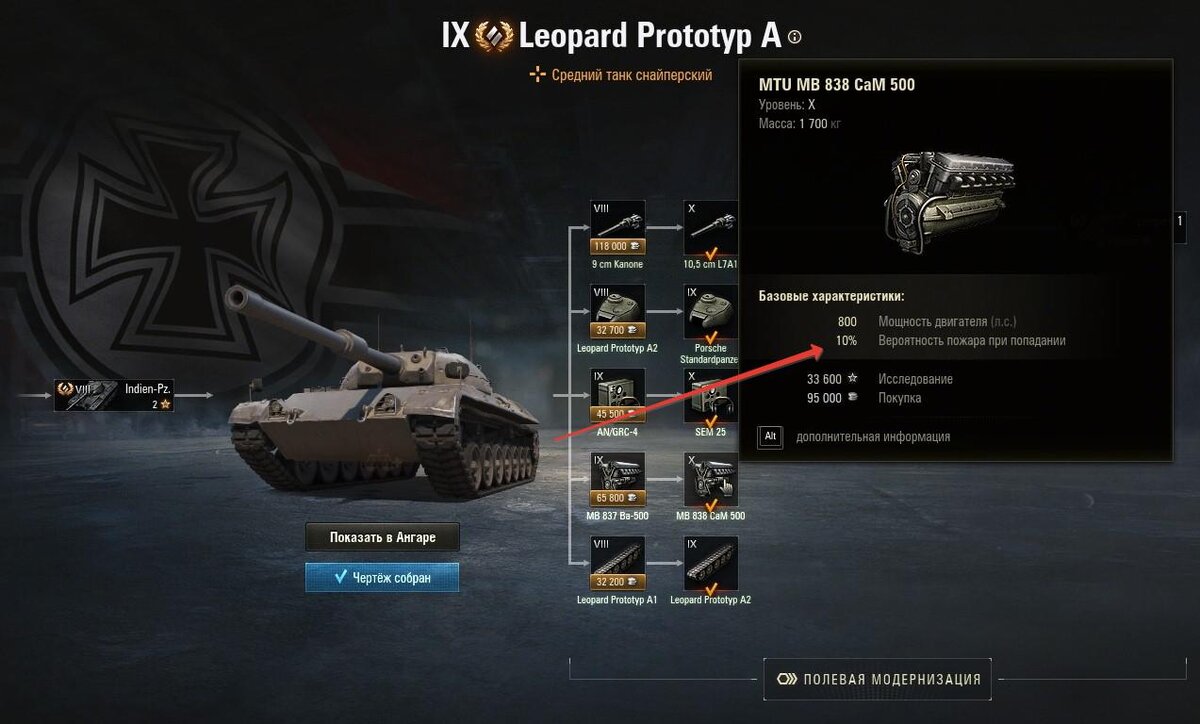Click the info icon beside Leopard Prototyp A
The height and width of the screenshot is (724, 1200).
pyautogui.click(x=795, y=37)
